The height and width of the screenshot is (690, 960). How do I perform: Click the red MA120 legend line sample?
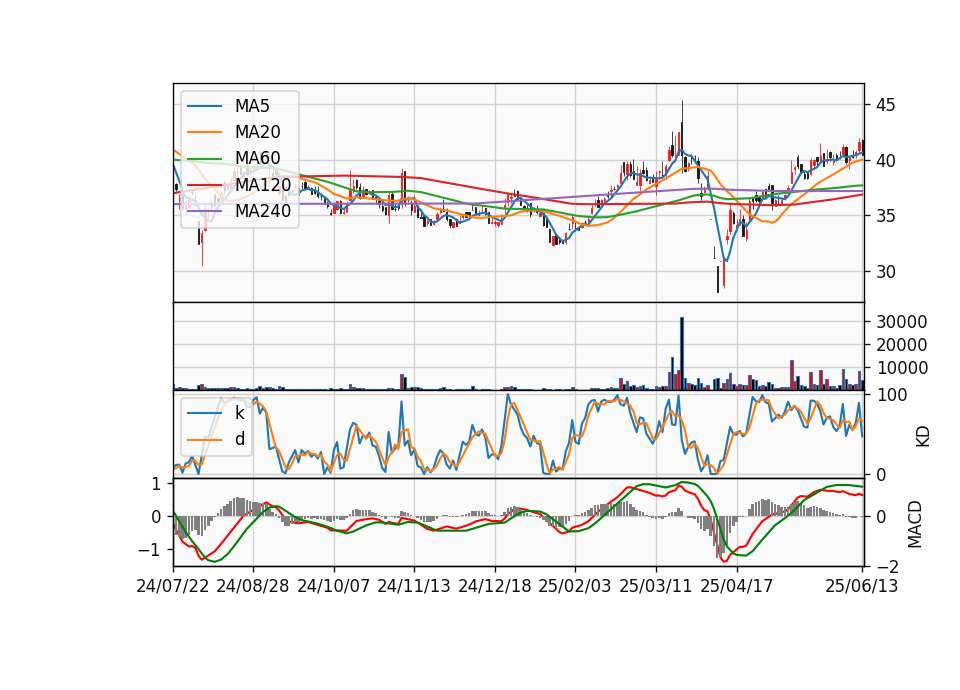coord(205,184)
